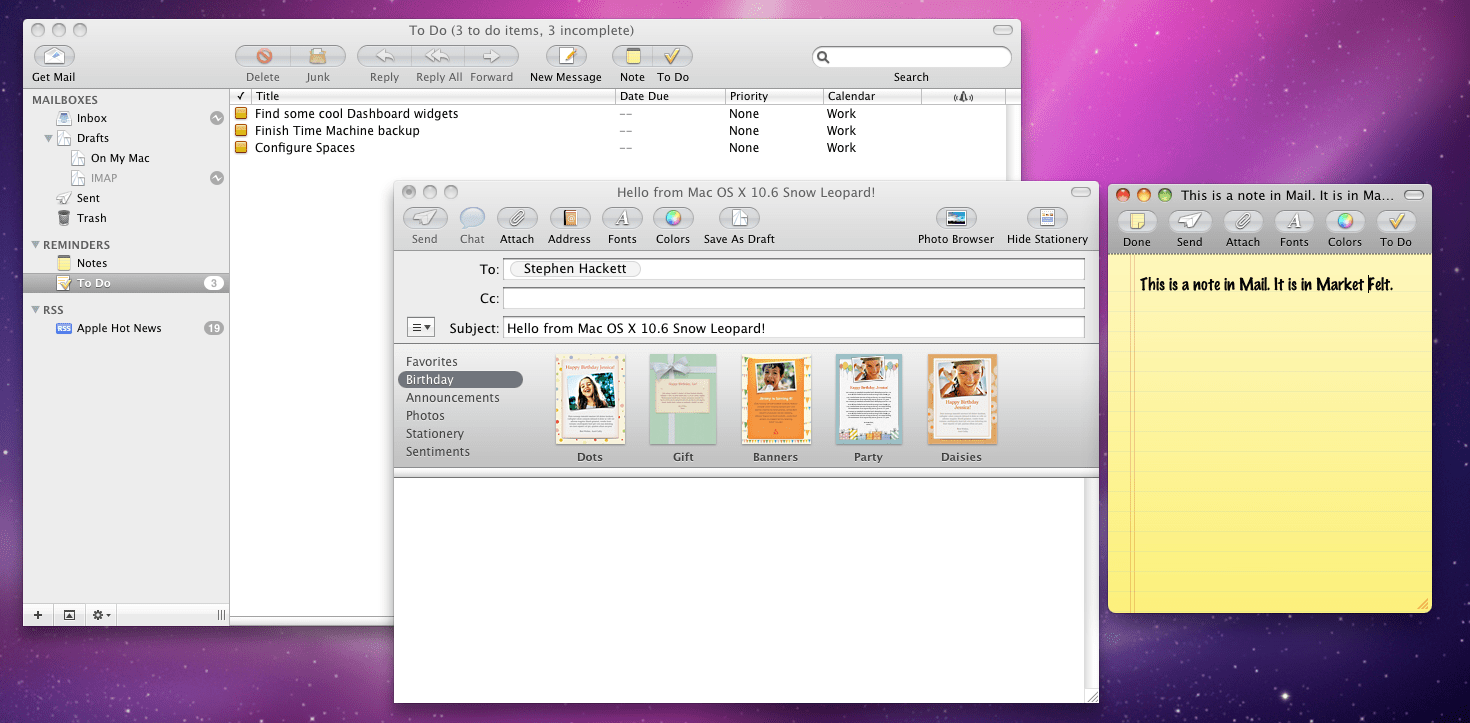Click the Forward arrow icon
The width and height of the screenshot is (1470, 723).
point(491,57)
